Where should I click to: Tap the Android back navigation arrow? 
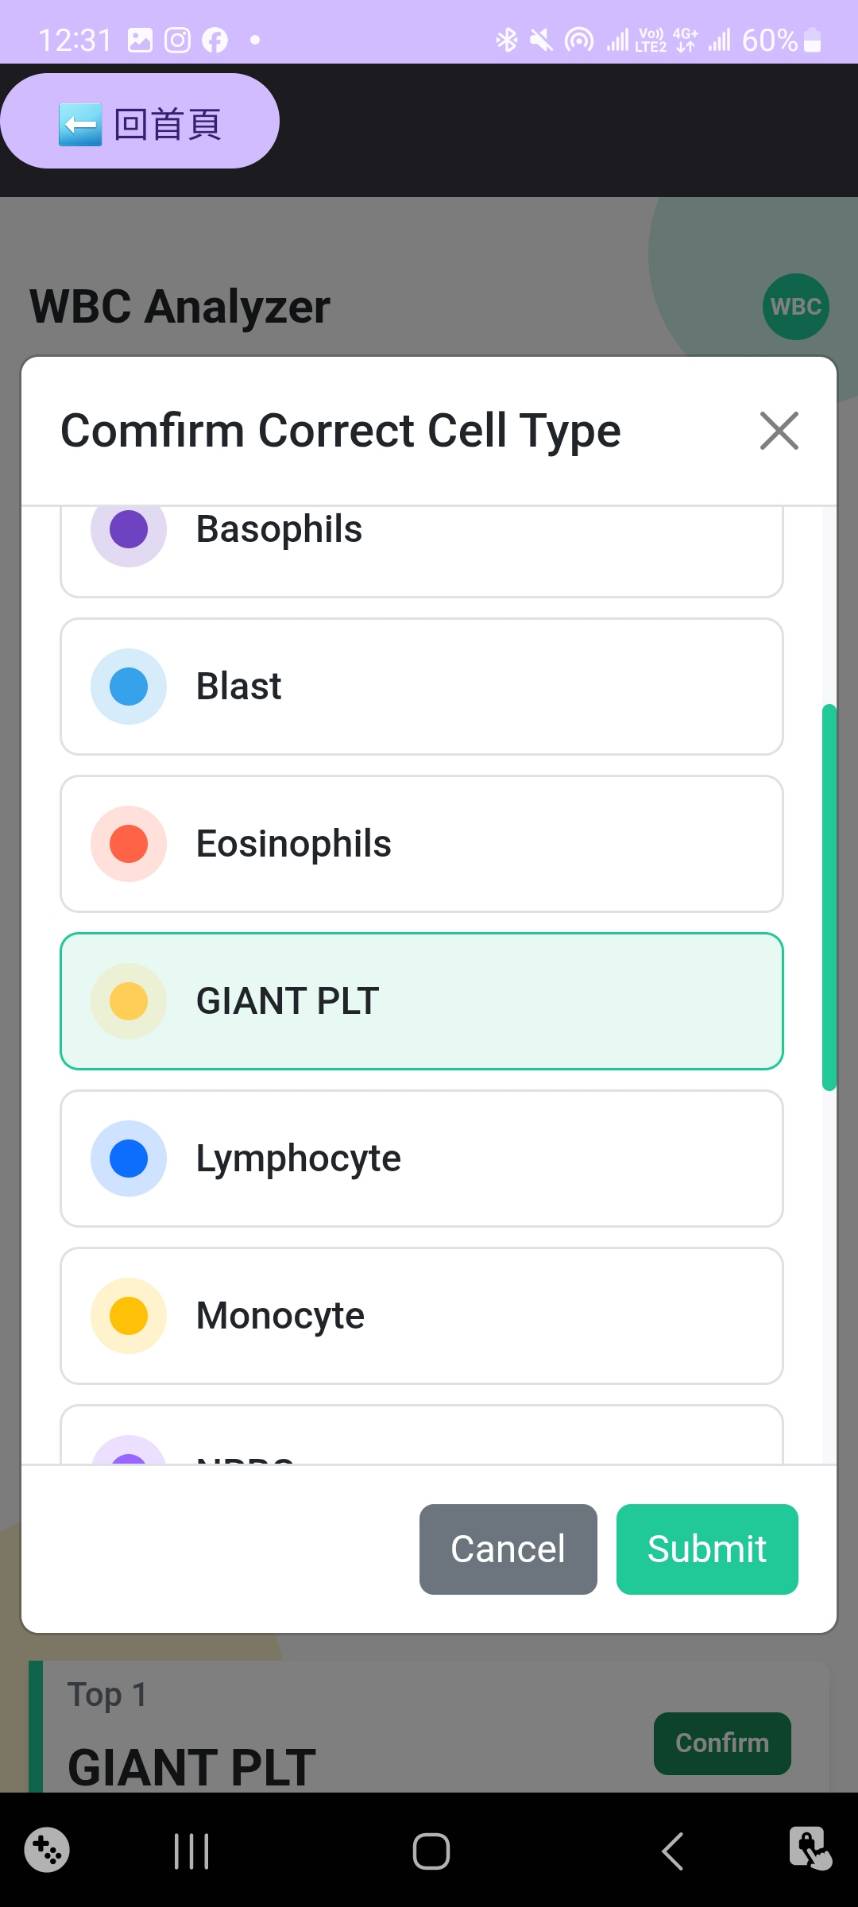pyautogui.click(x=673, y=1851)
